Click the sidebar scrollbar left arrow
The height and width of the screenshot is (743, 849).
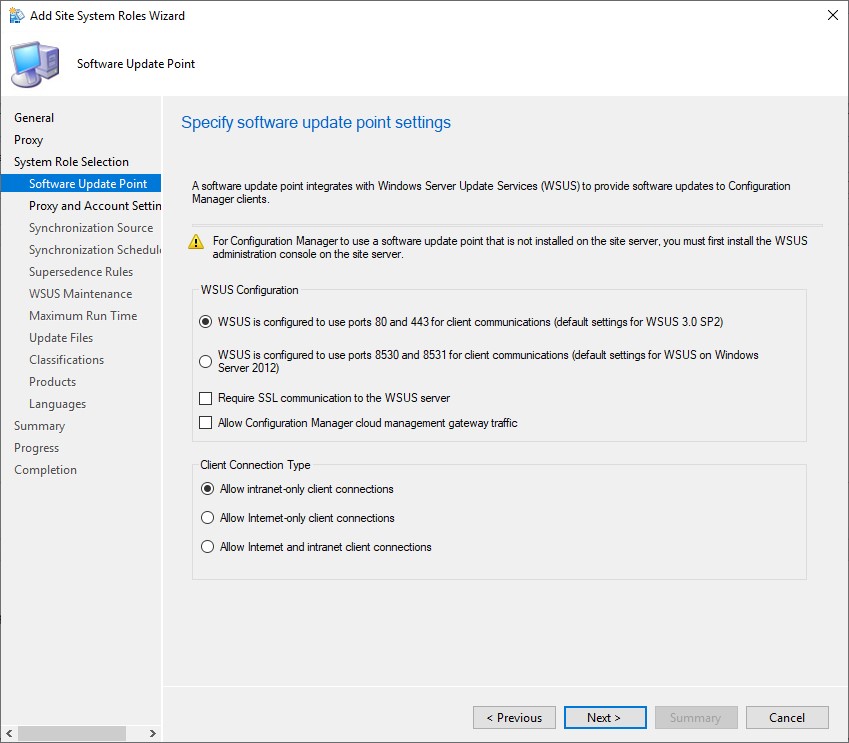[9, 733]
